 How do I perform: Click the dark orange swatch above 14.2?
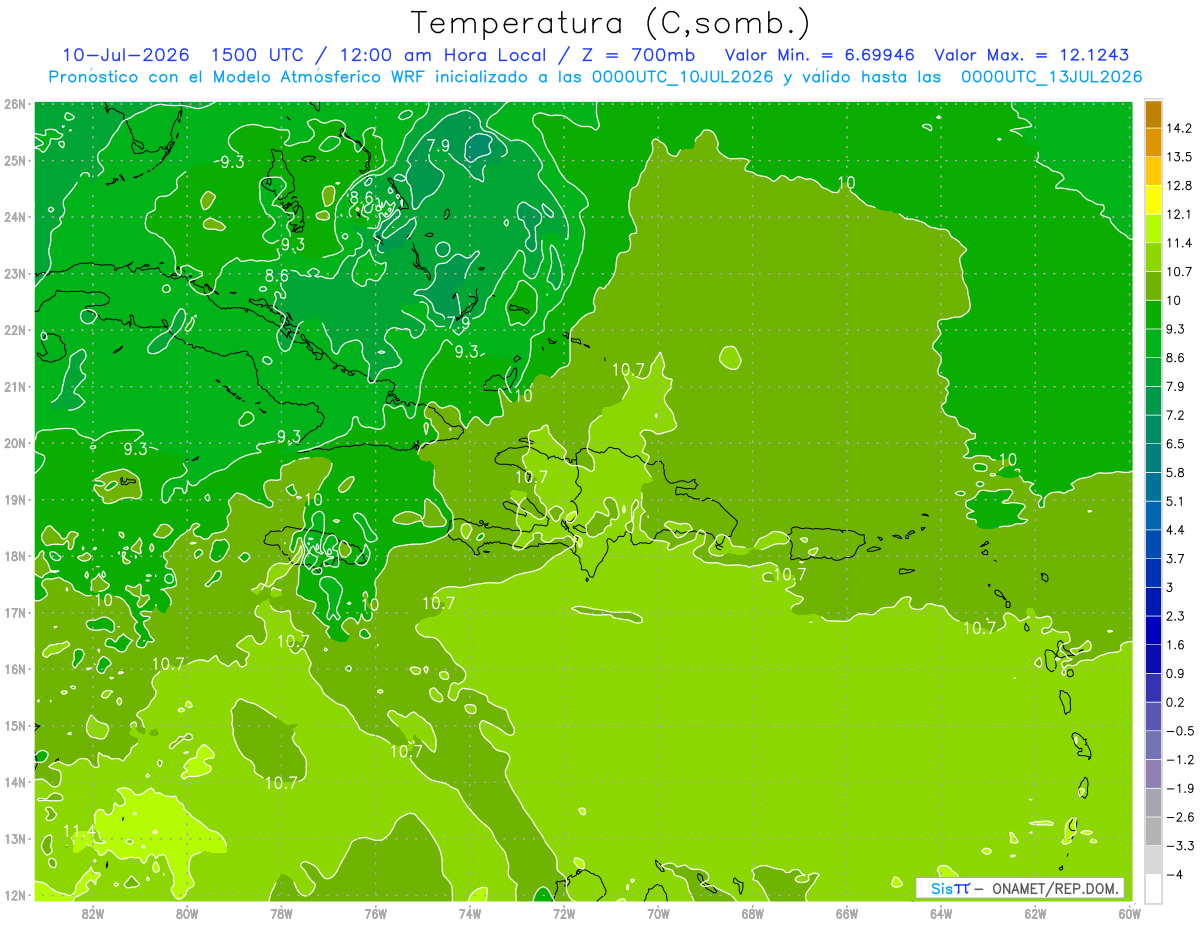point(1153,114)
